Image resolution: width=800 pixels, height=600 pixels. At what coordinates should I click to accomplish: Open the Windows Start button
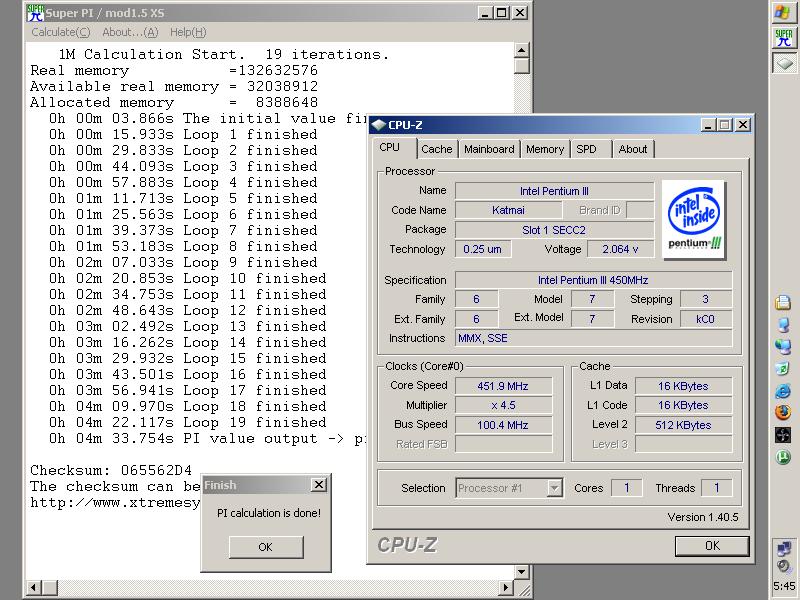(784, 12)
